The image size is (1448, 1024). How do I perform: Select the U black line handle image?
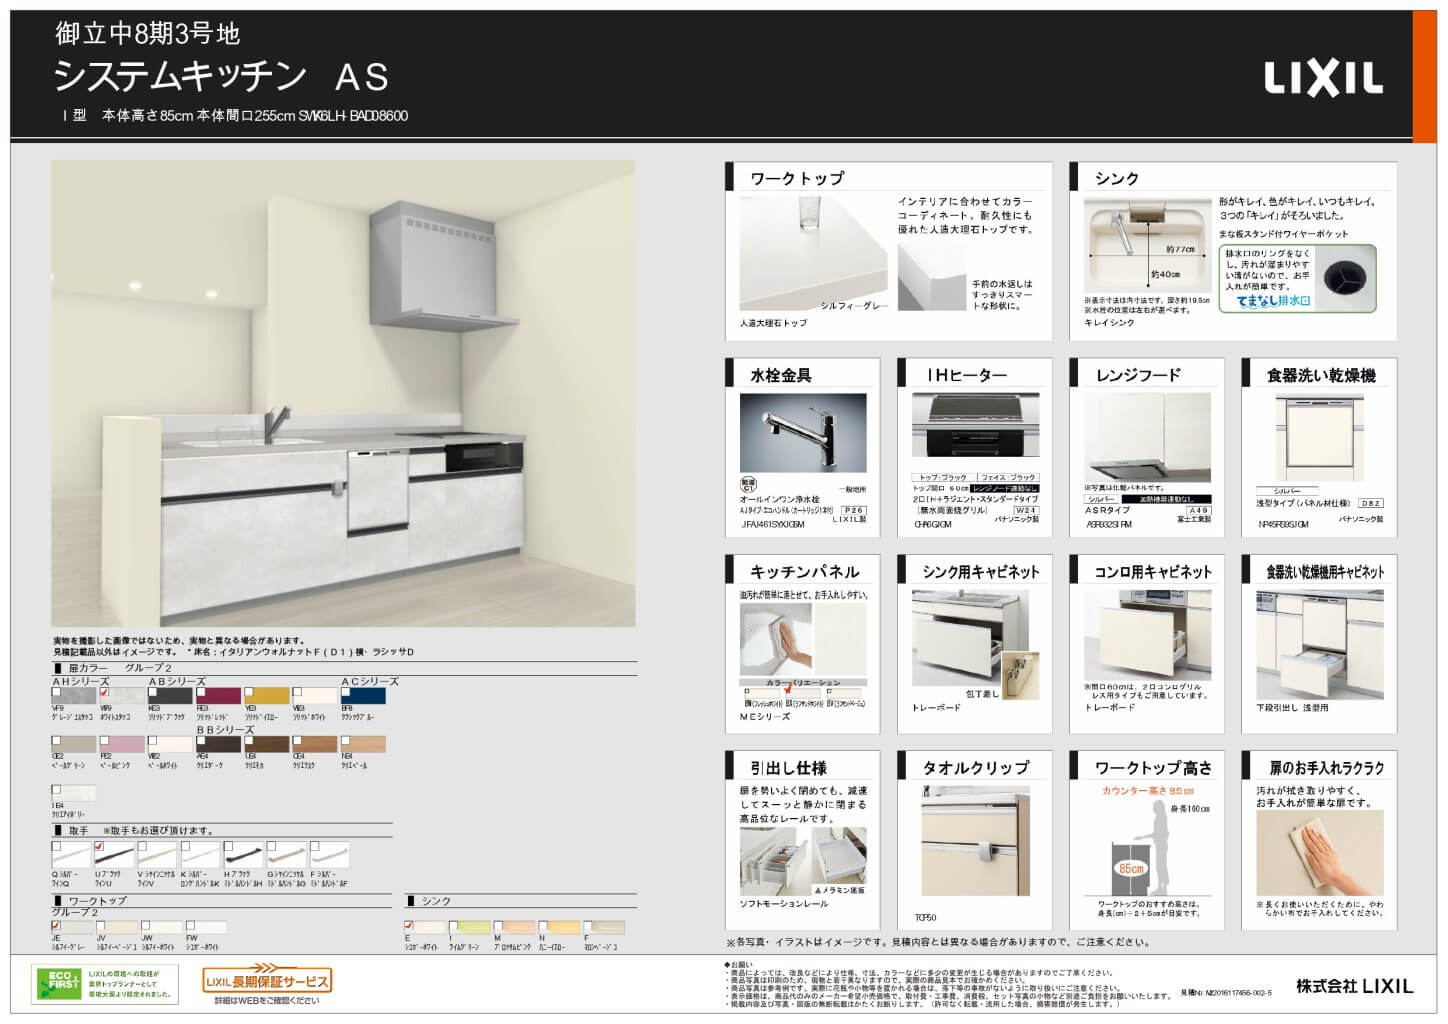[x=114, y=856]
